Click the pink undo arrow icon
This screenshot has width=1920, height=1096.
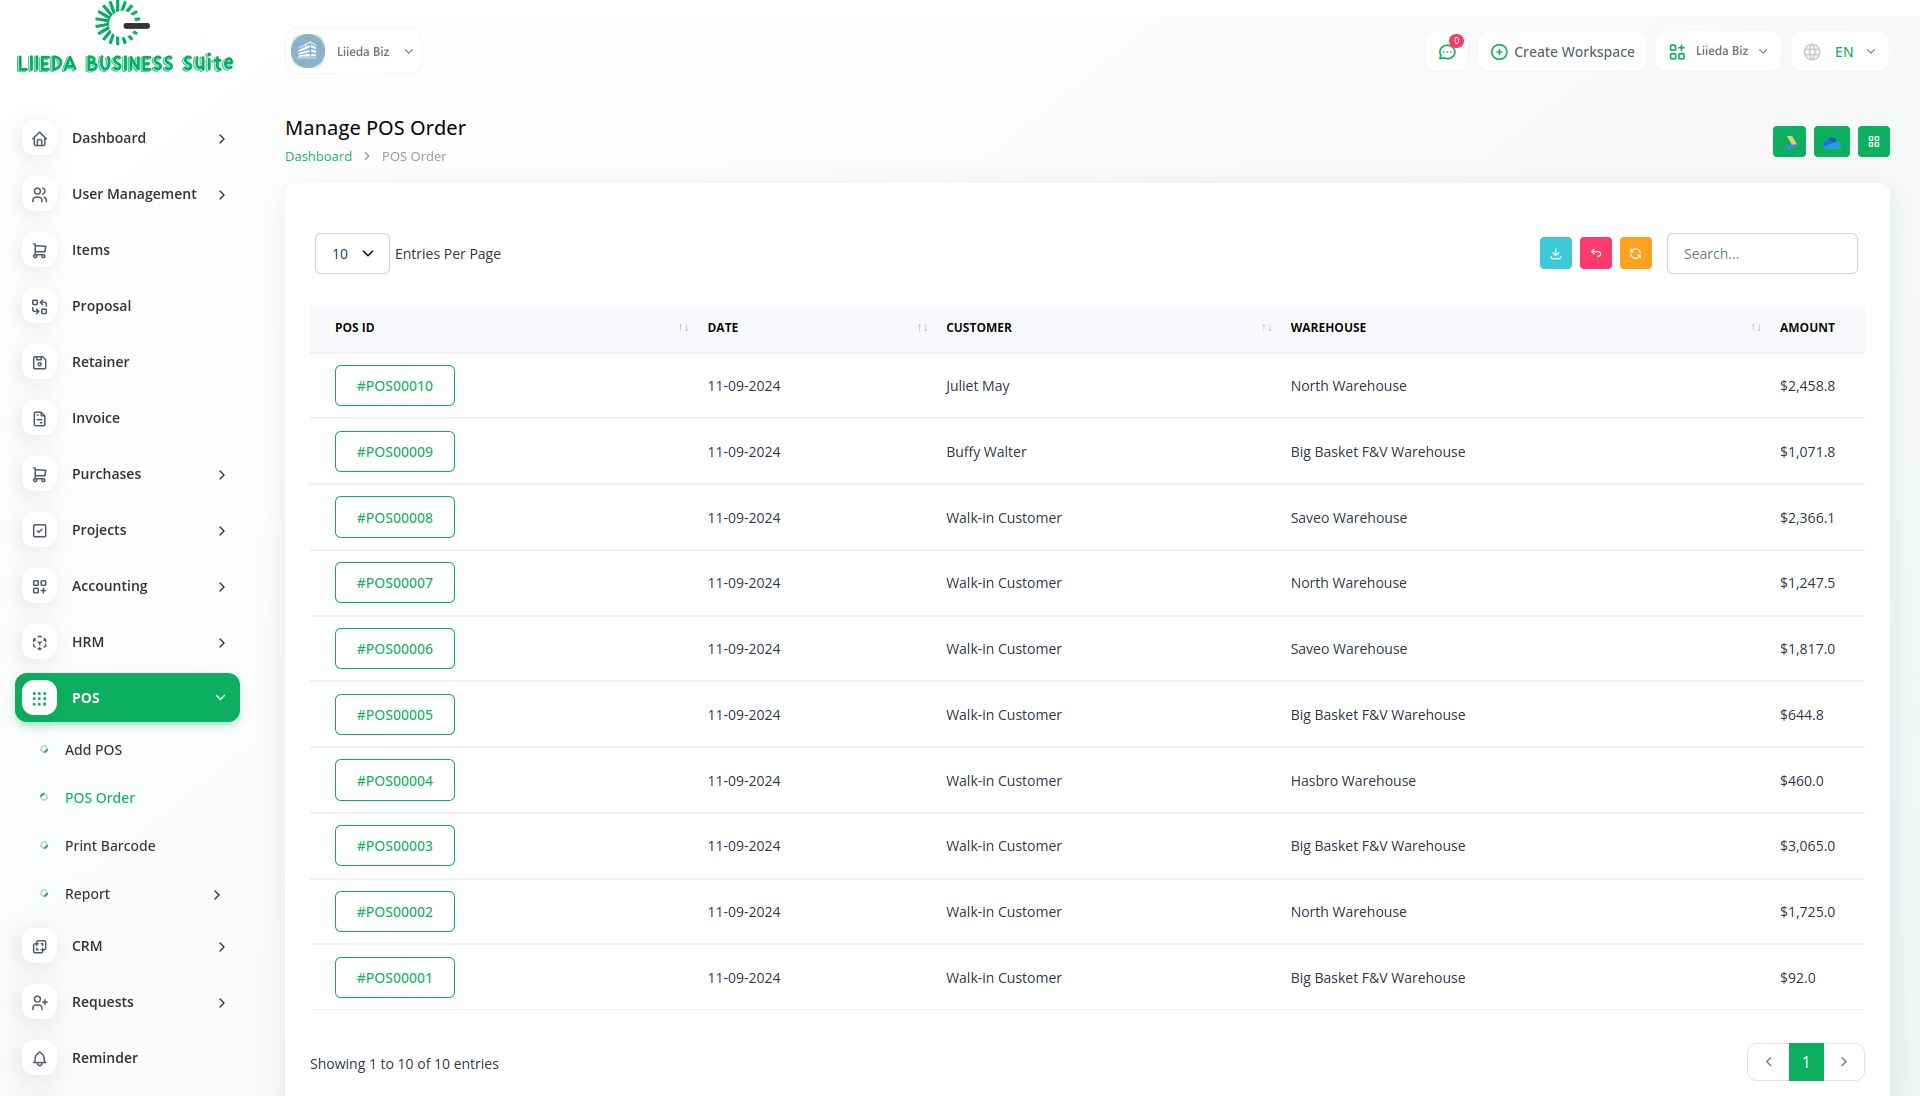click(x=1595, y=254)
